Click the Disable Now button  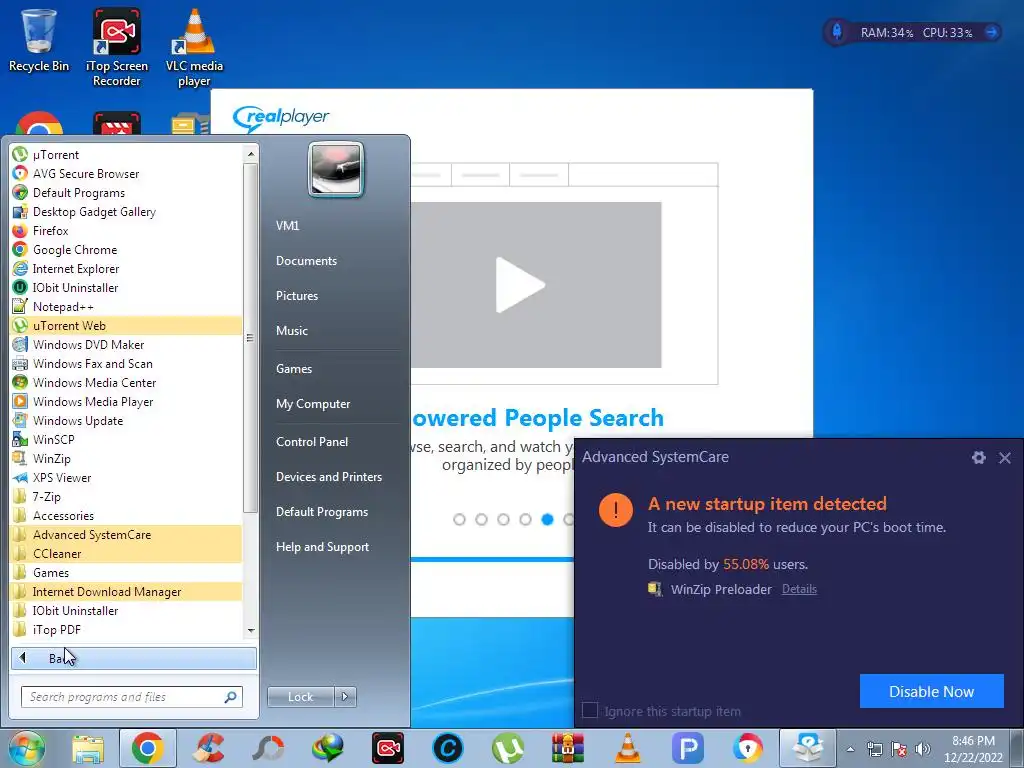click(x=931, y=691)
